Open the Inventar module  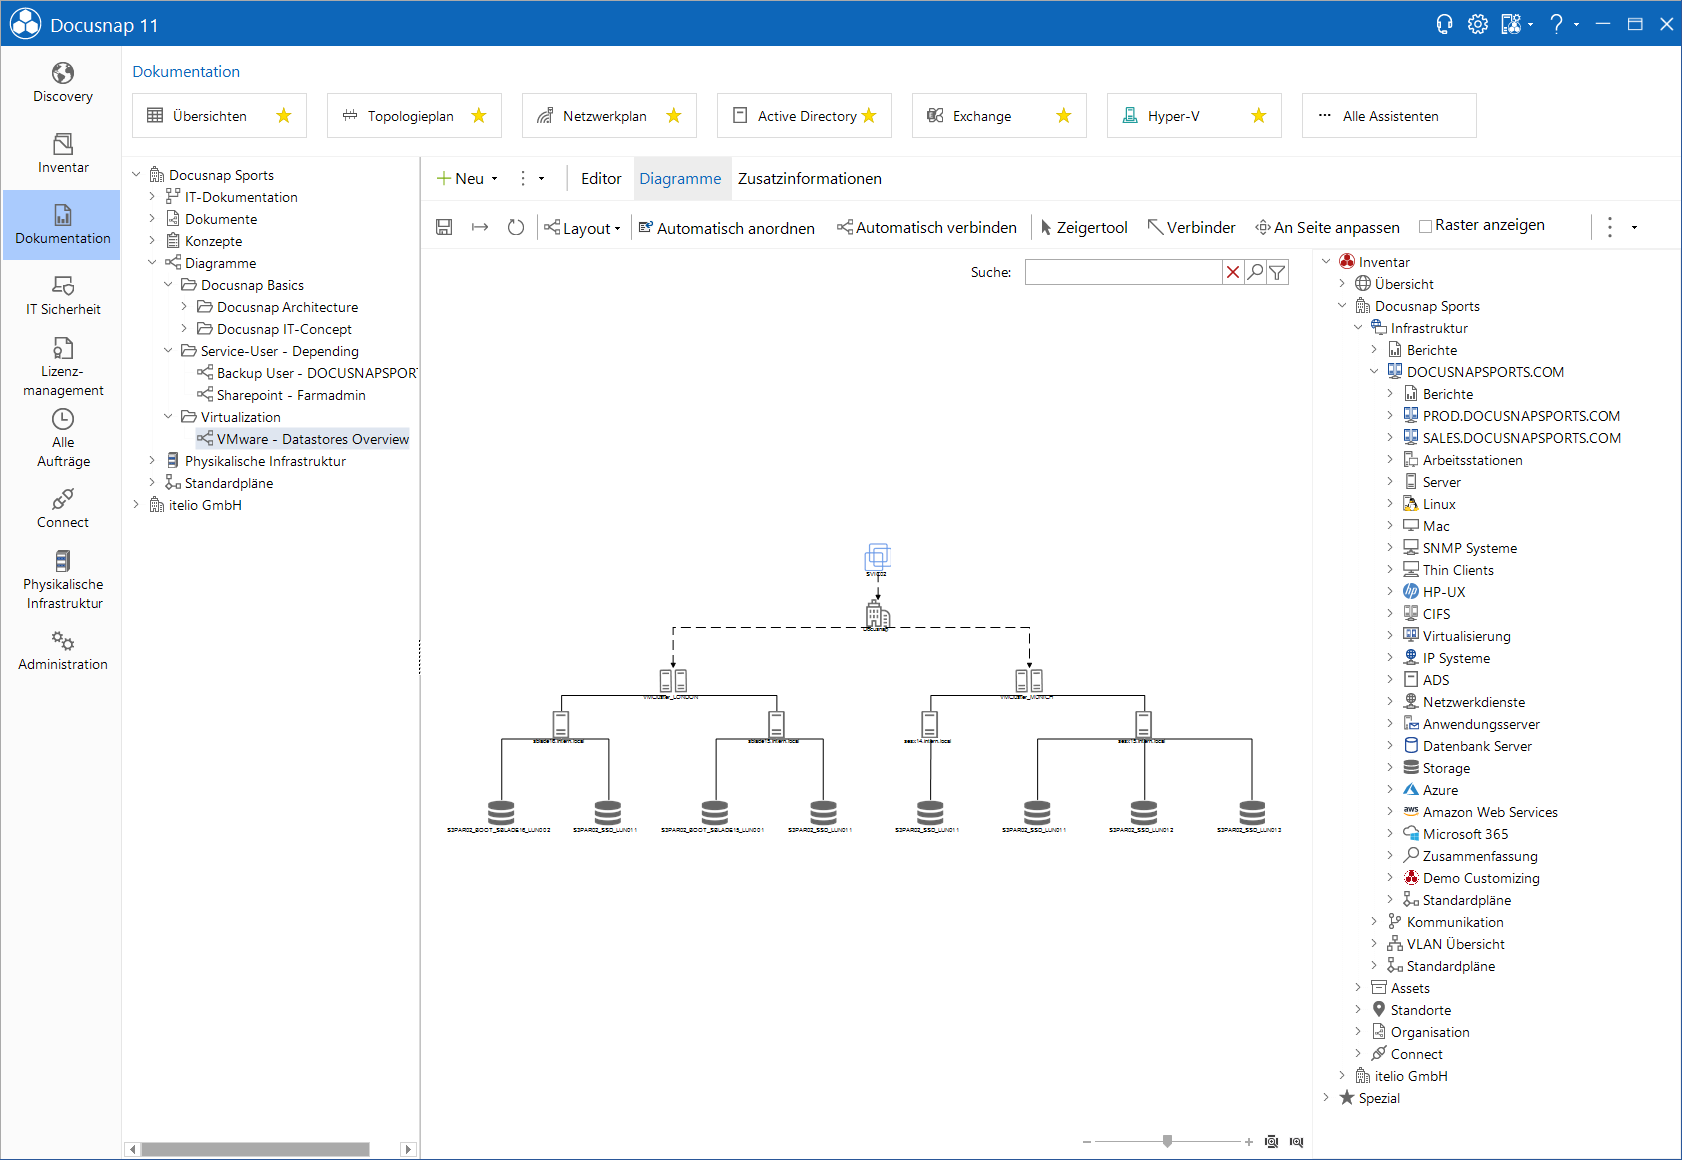pos(62,154)
